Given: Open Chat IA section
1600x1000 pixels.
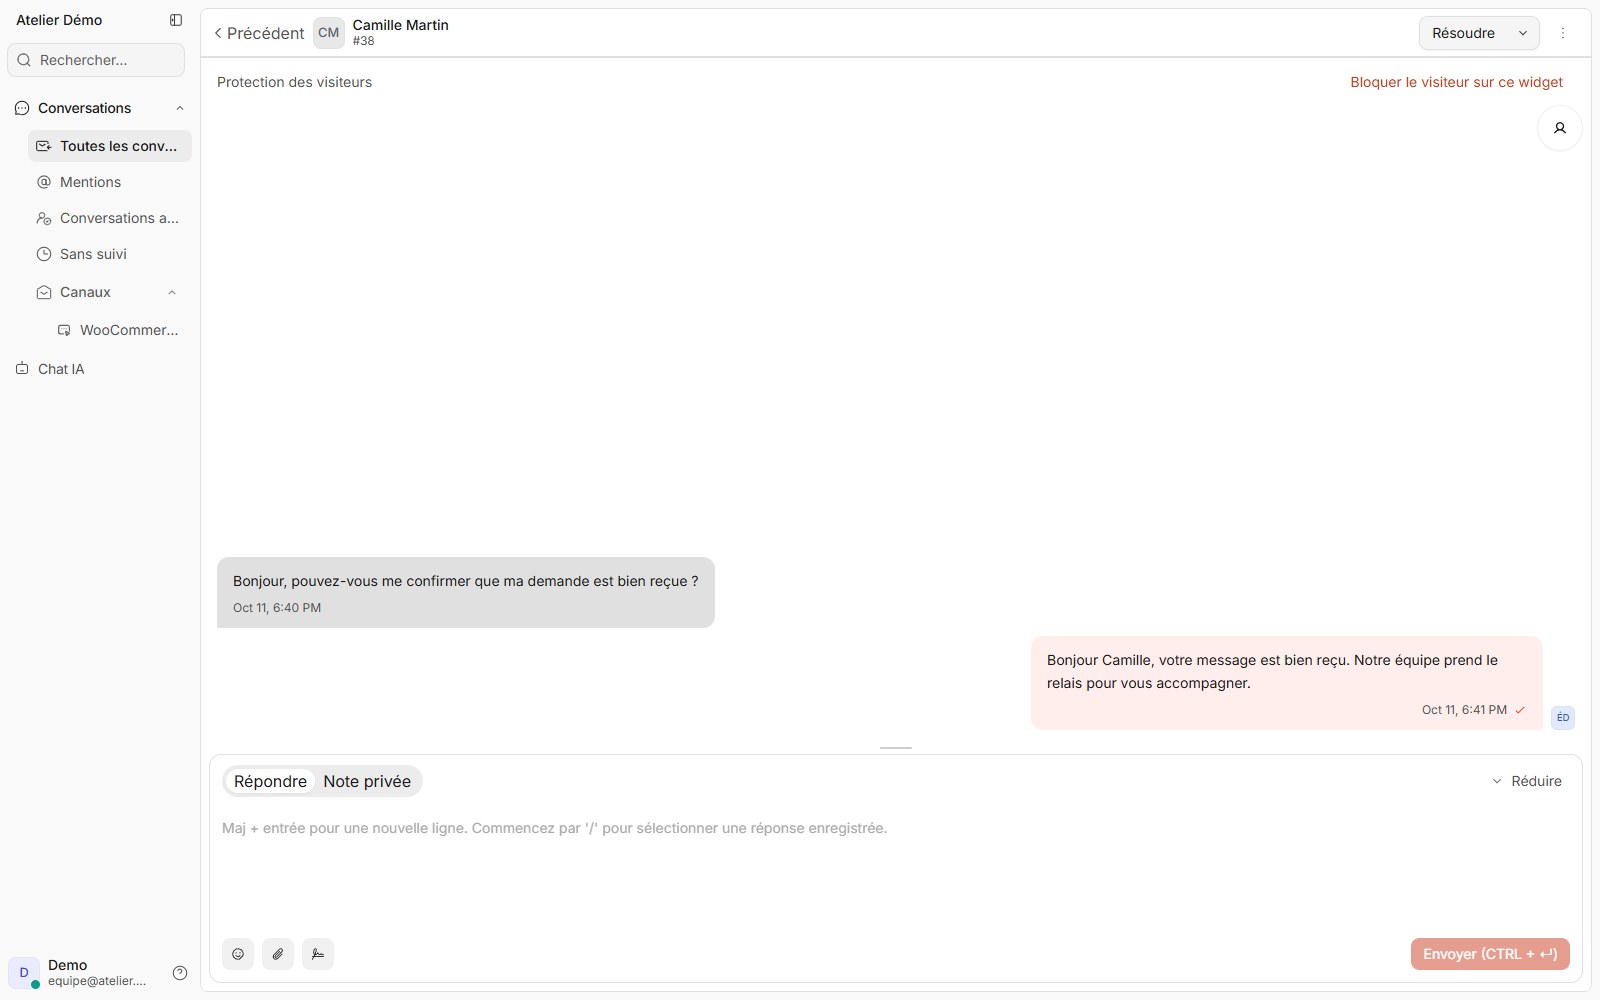Looking at the screenshot, I should [100, 369].
